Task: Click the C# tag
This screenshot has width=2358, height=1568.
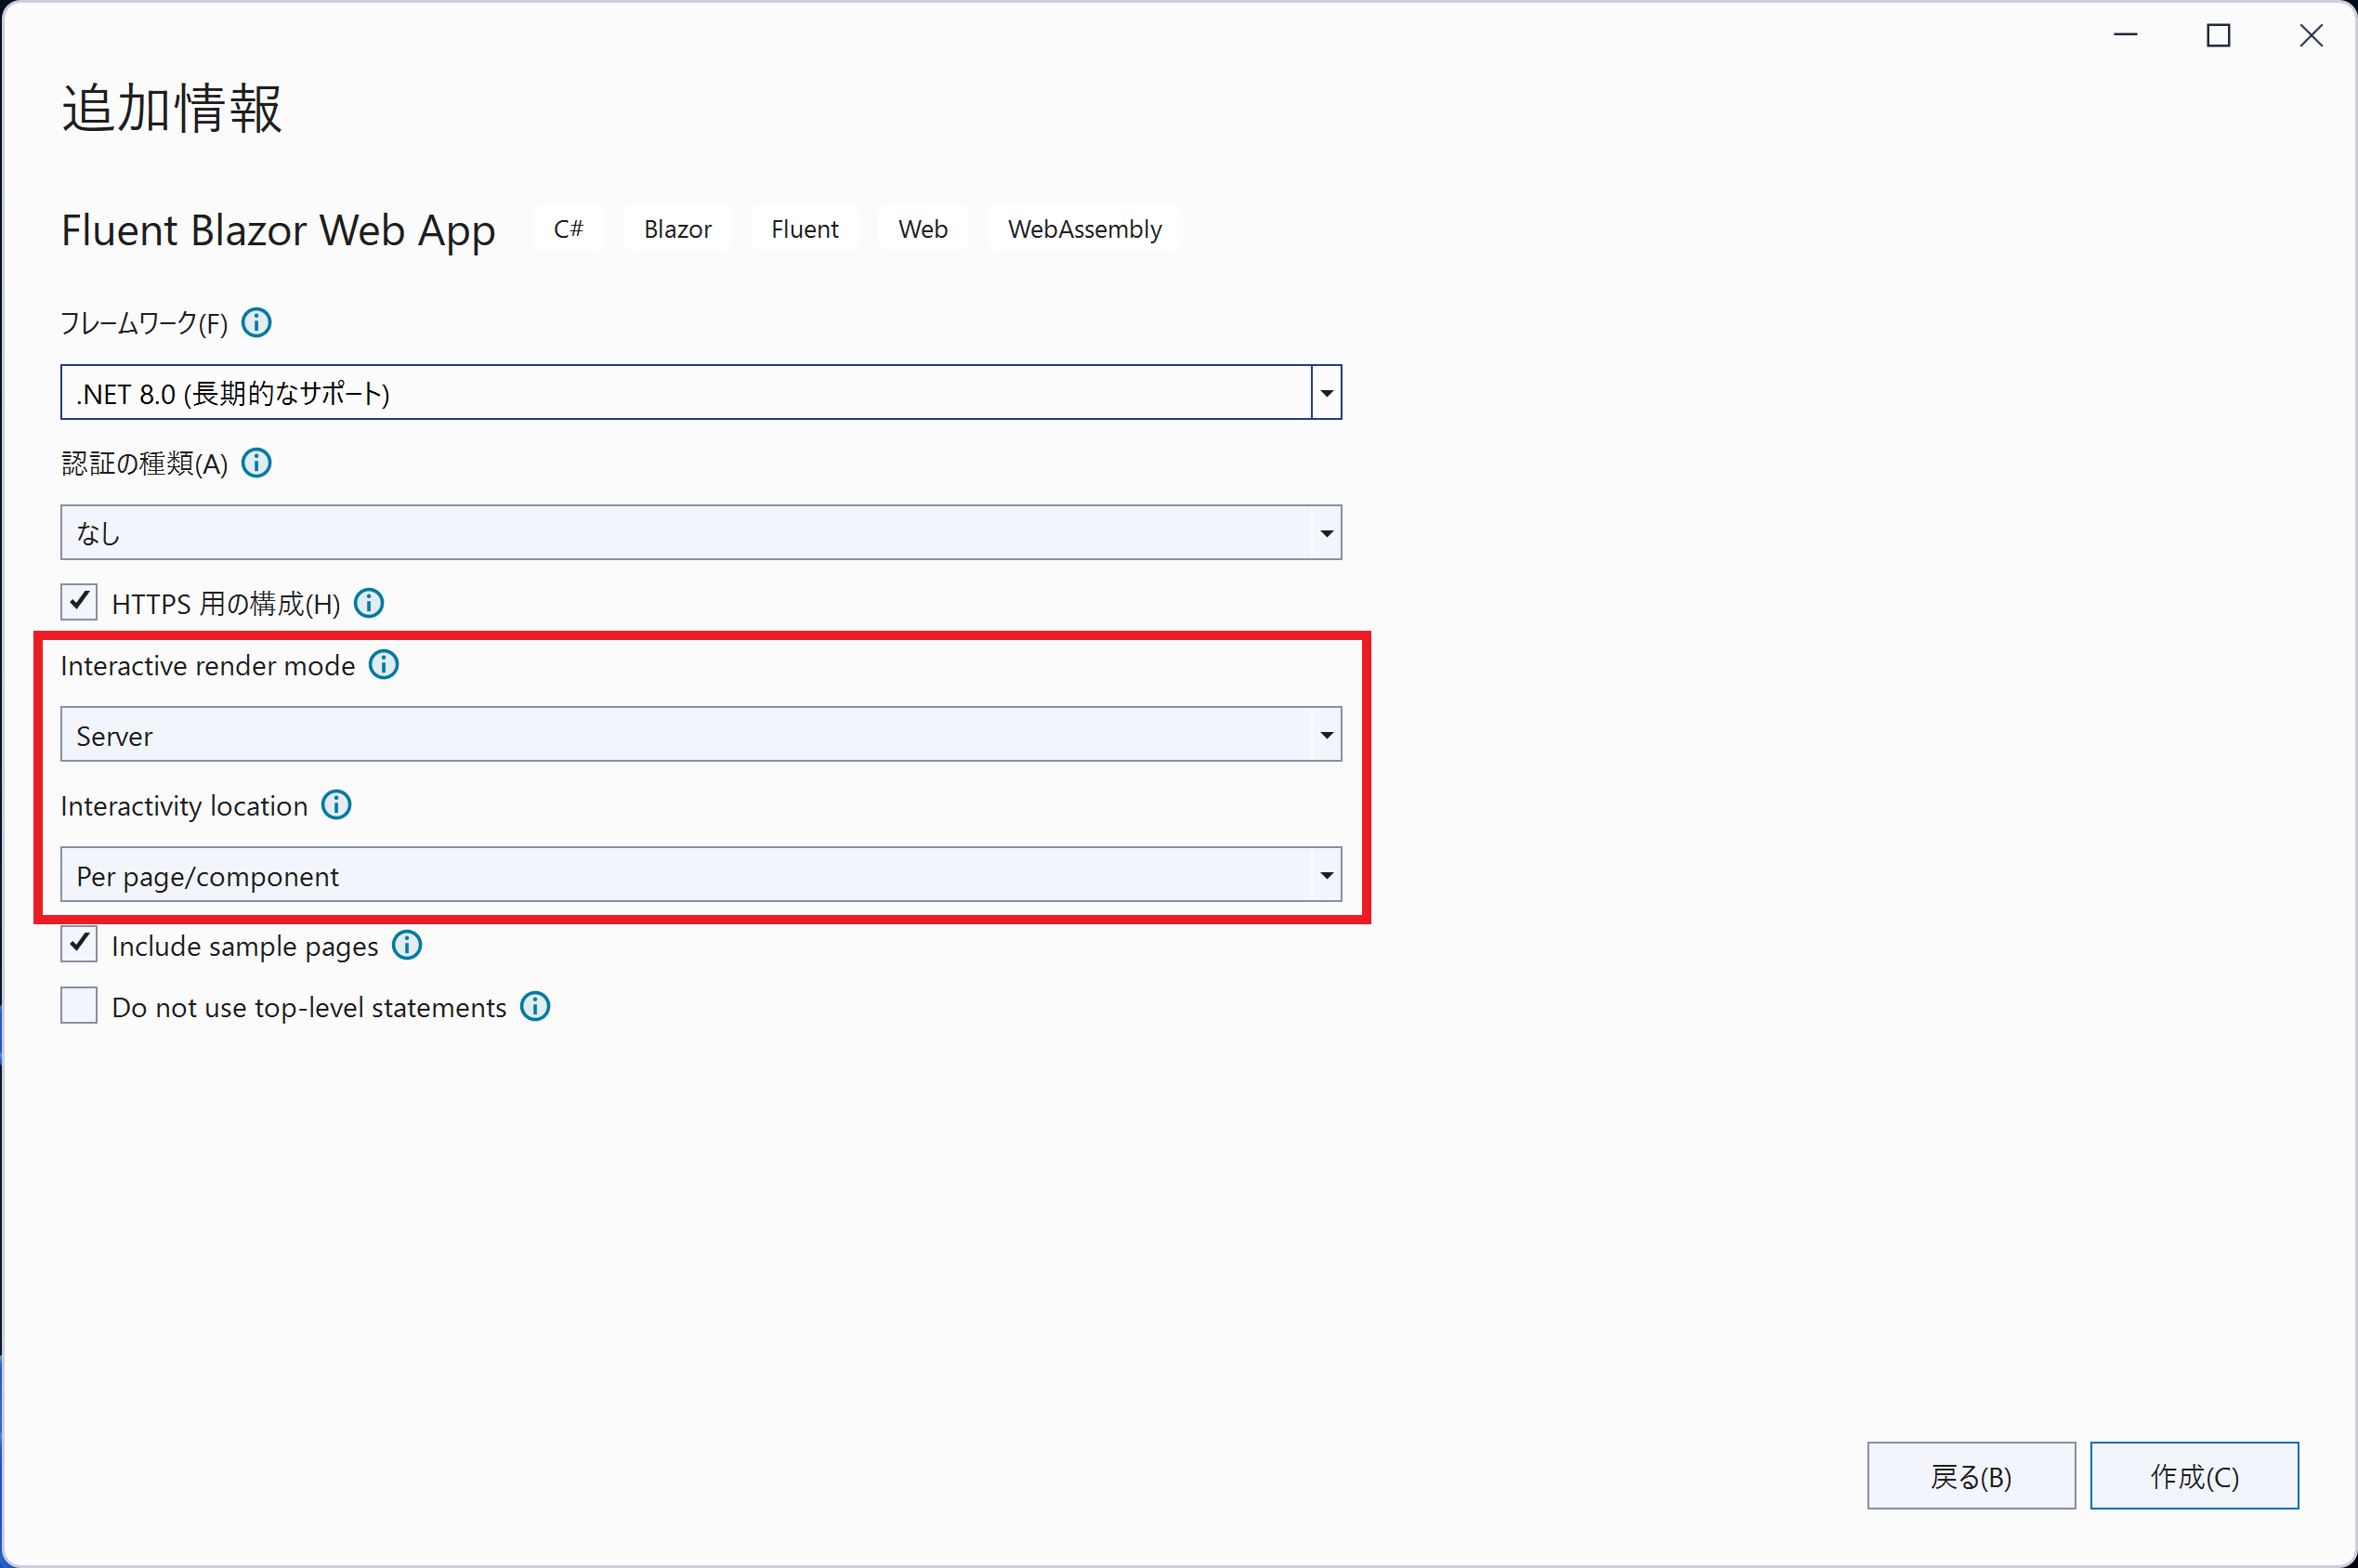Action: click(569, 229)
